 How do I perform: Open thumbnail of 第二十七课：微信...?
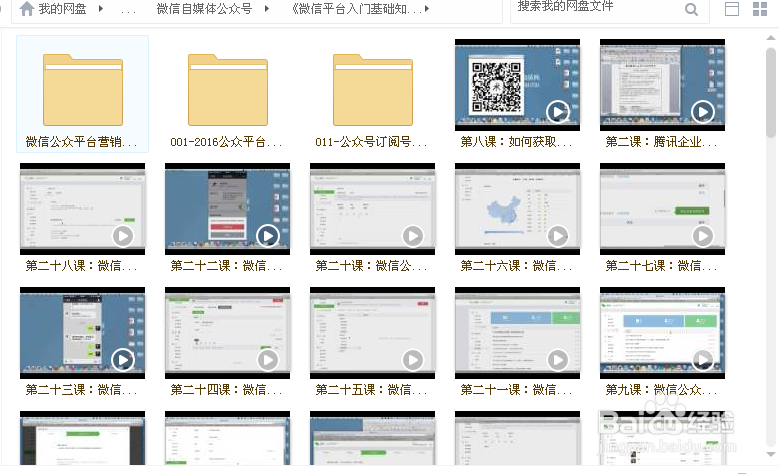point(662,209)
